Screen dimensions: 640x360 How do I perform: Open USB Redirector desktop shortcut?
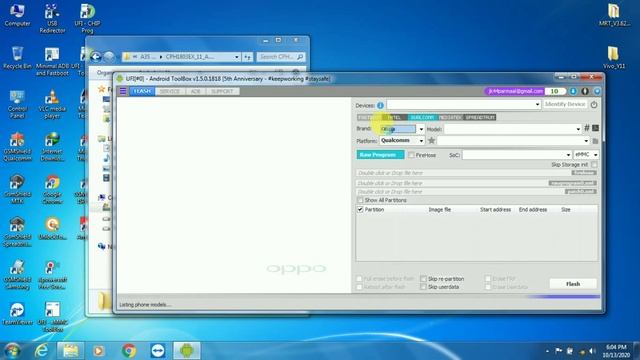(x=52, y=18)
